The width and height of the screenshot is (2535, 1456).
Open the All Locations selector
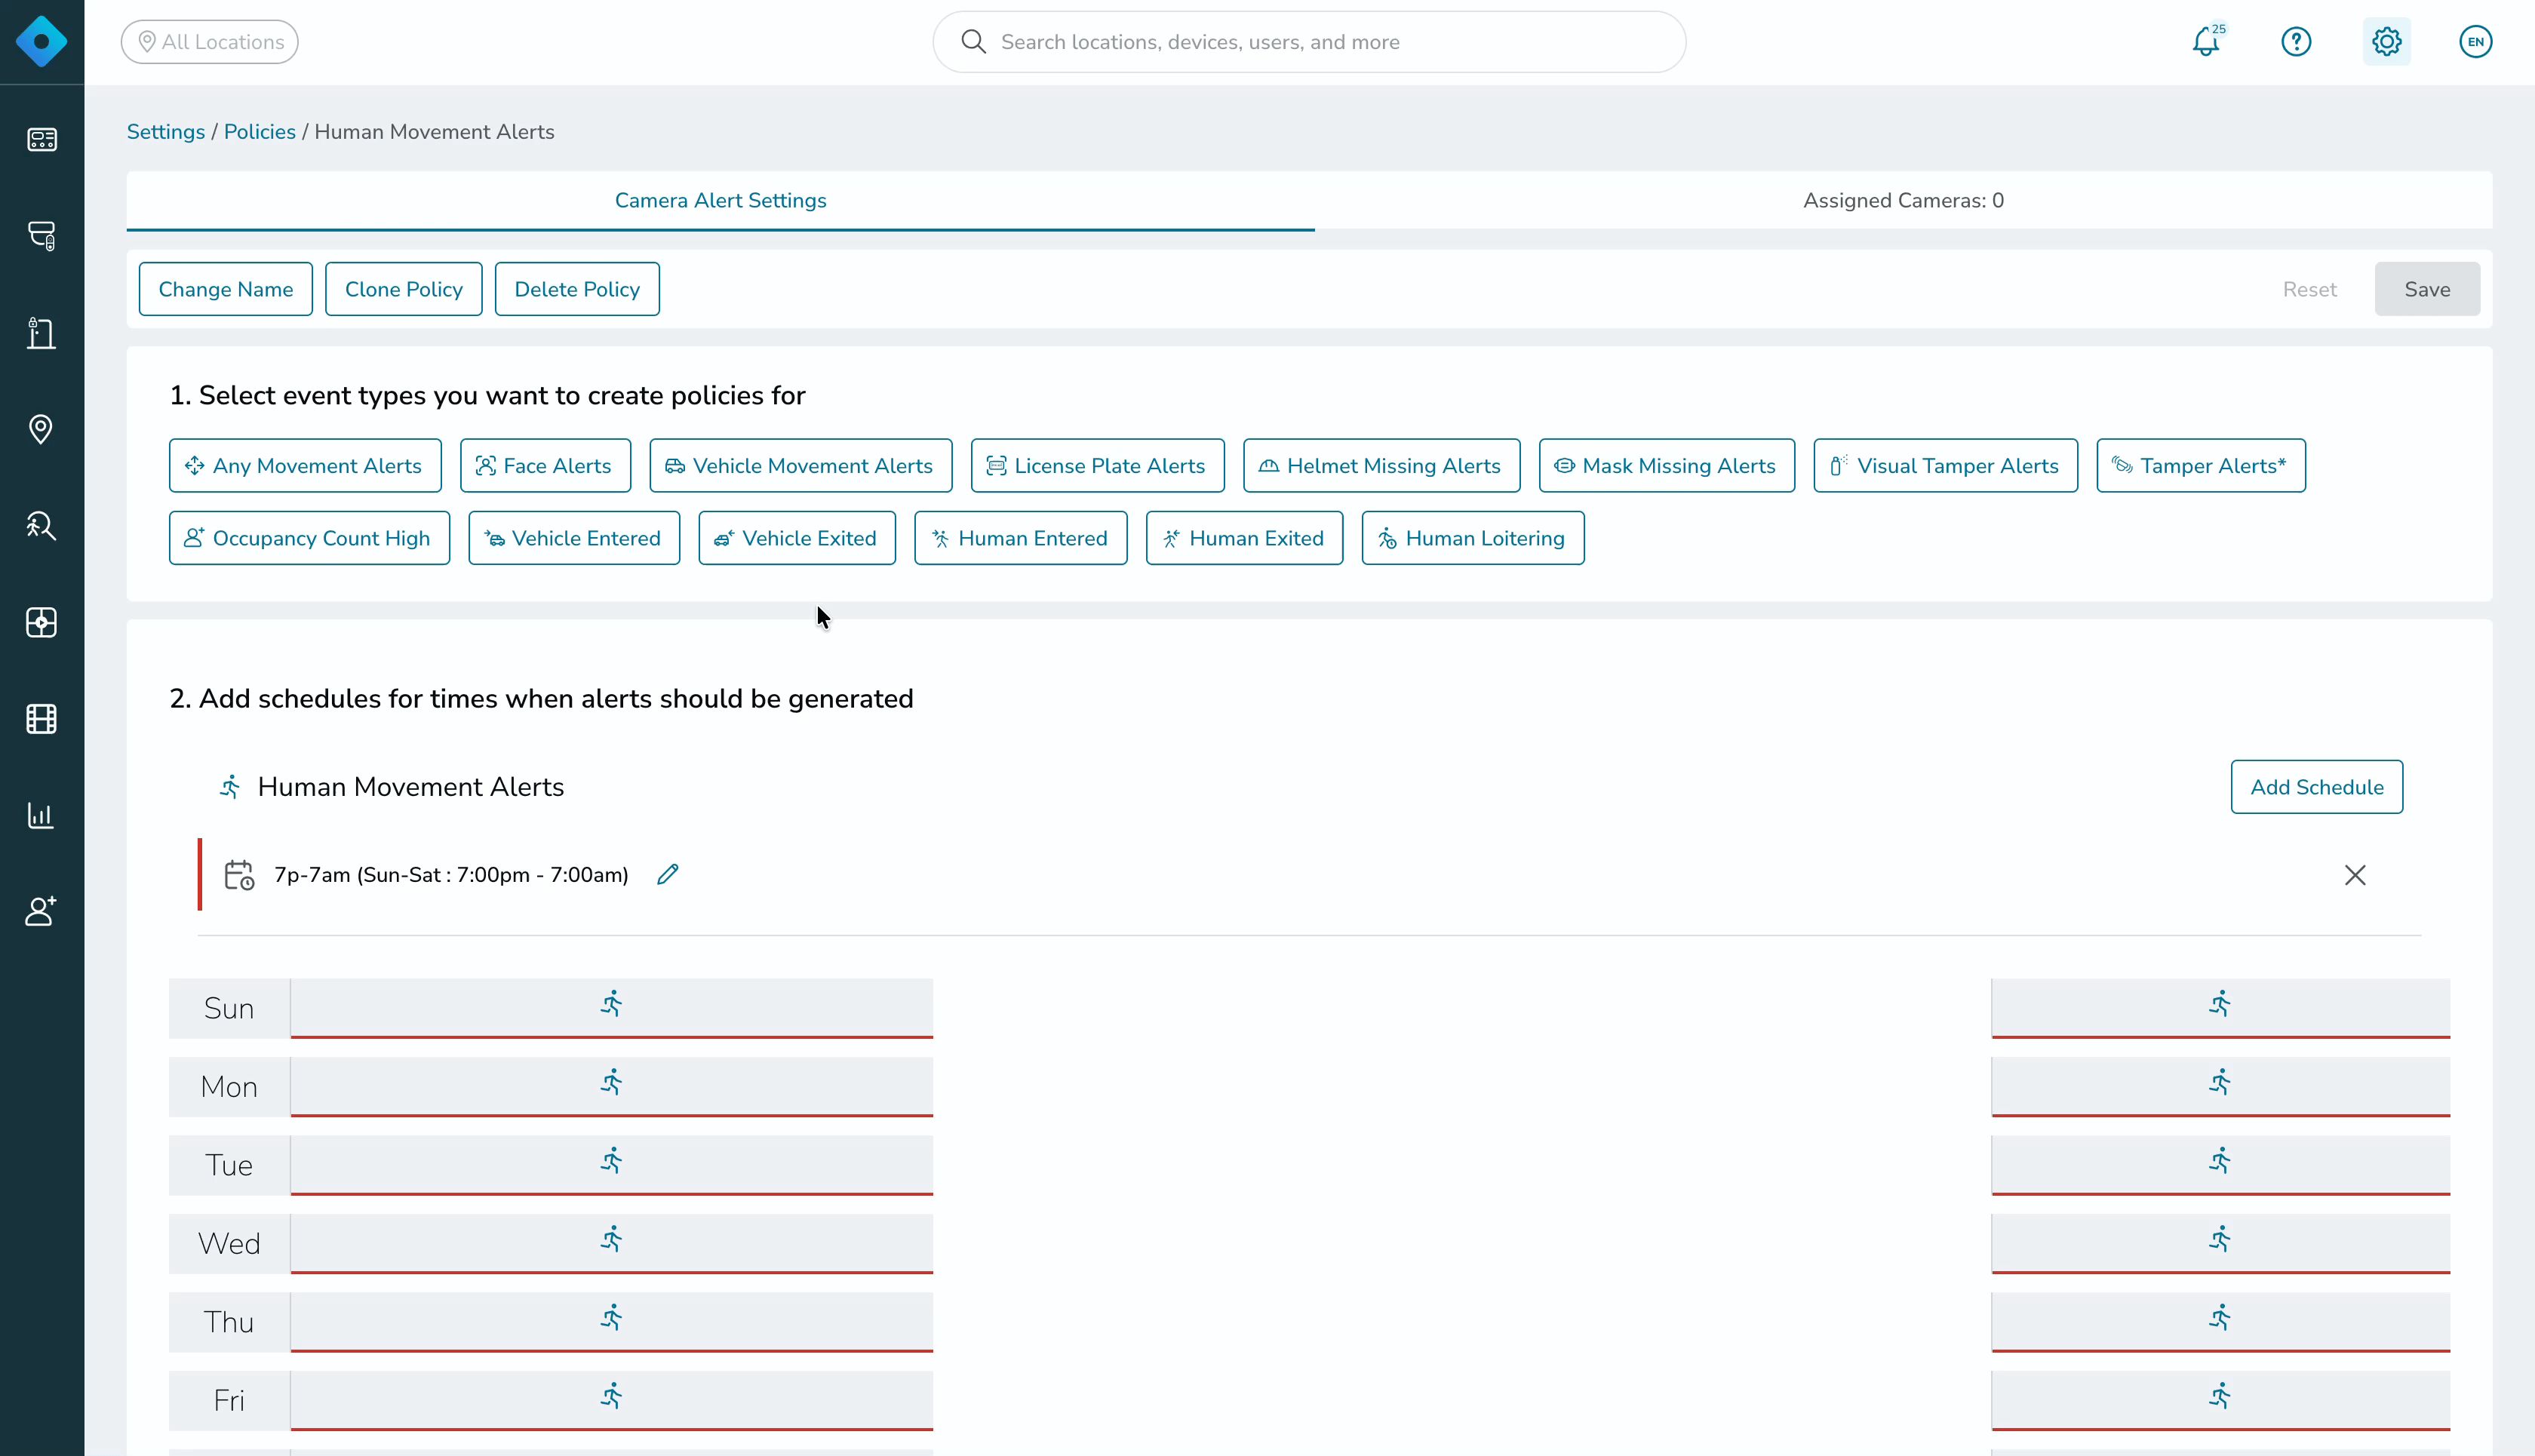coord(210,42)
